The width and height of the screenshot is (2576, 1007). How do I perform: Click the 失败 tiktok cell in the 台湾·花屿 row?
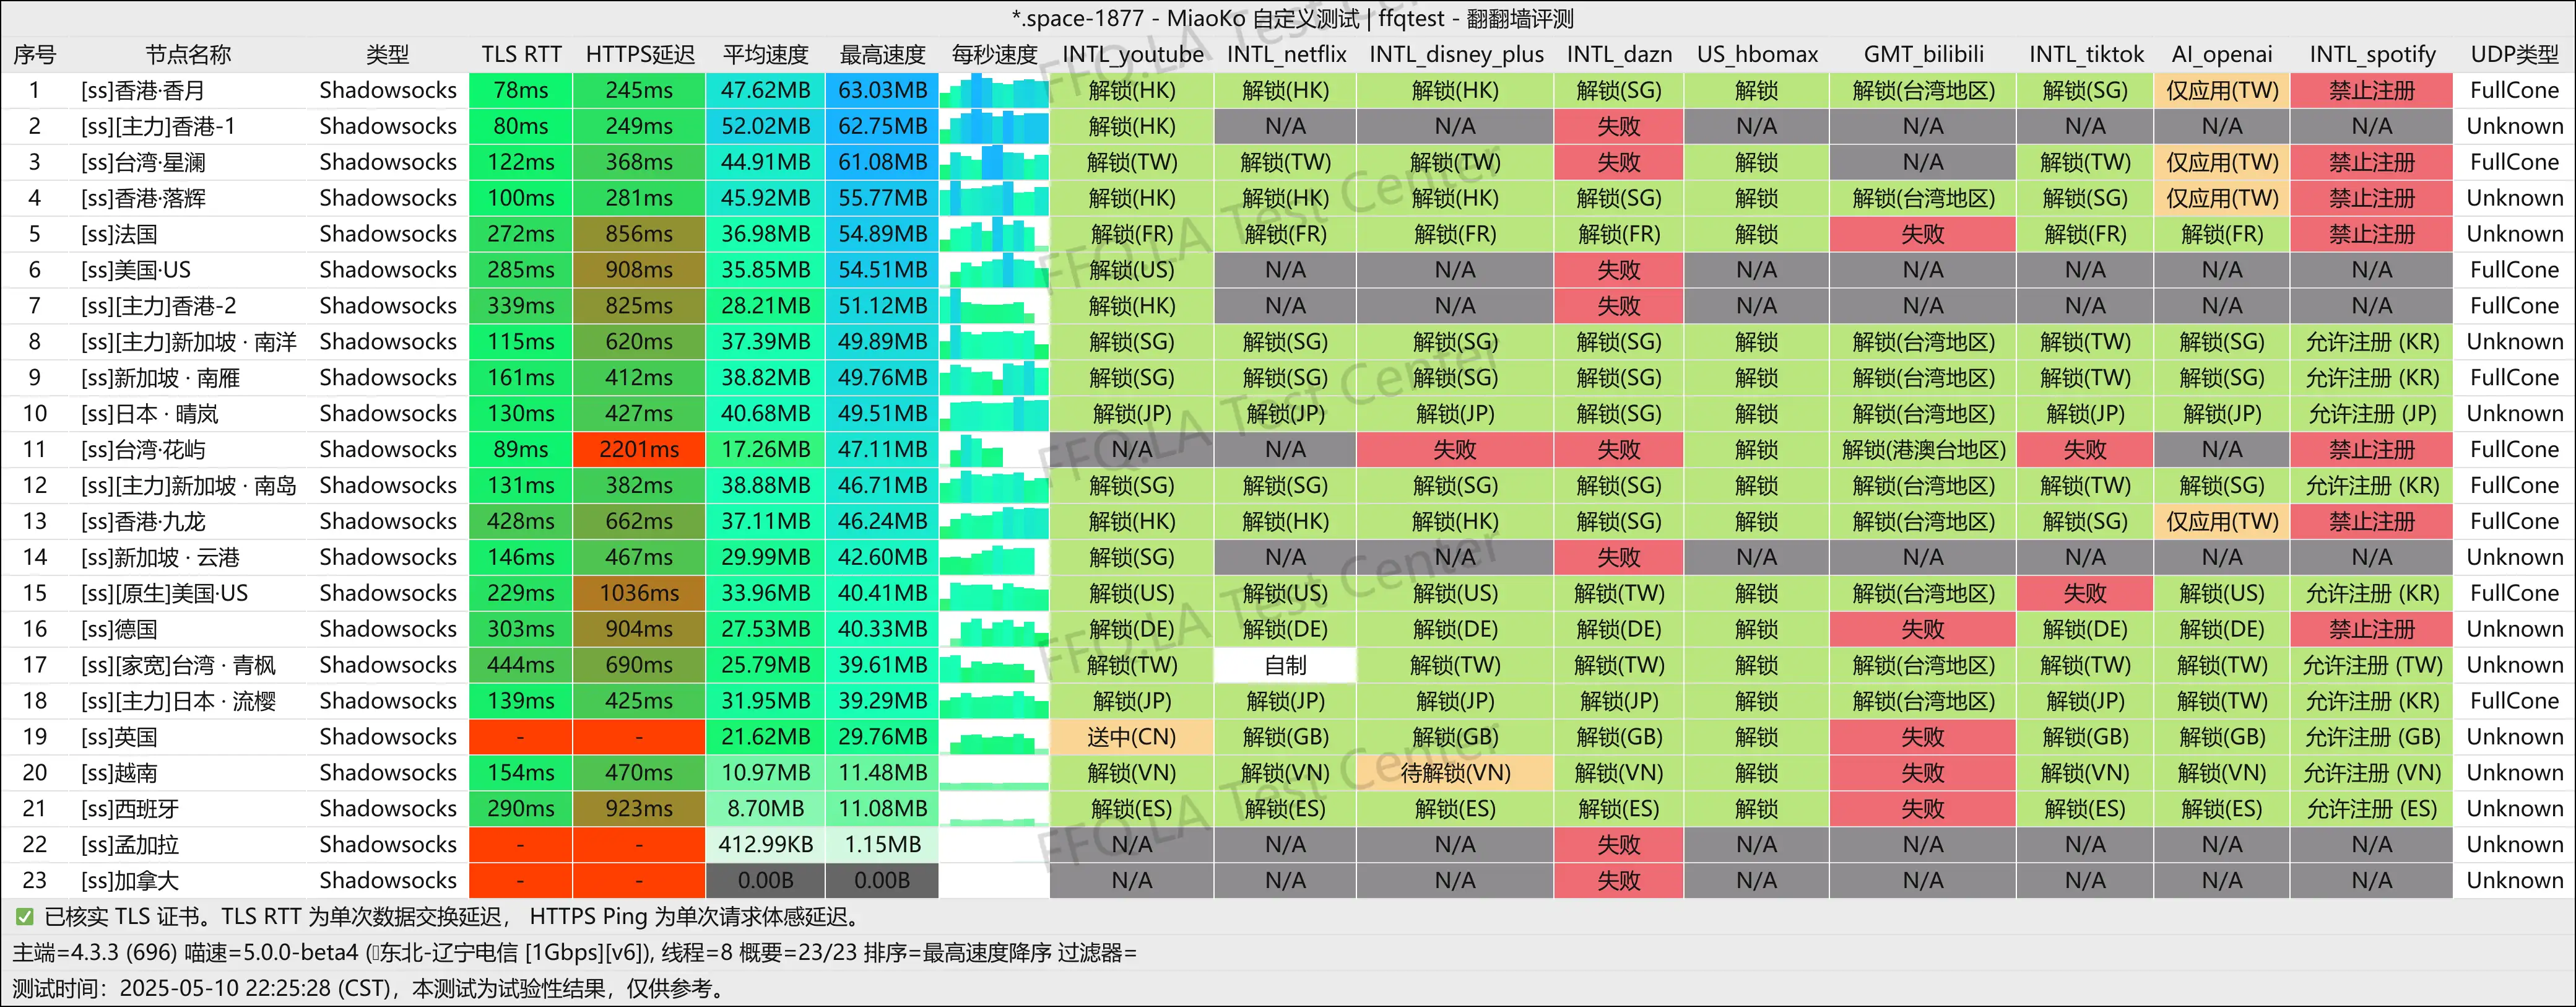(2085, 449)
